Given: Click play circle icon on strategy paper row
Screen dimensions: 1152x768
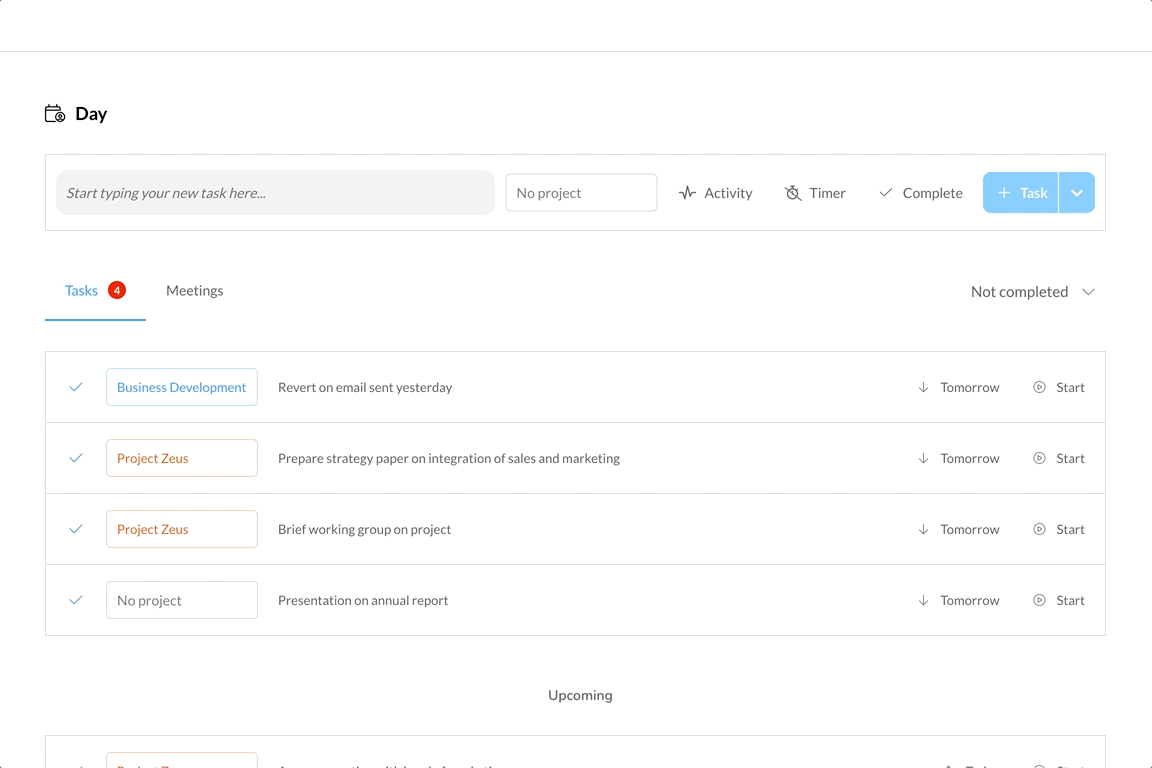Looking at the screenshot, I should point(1040,458).
